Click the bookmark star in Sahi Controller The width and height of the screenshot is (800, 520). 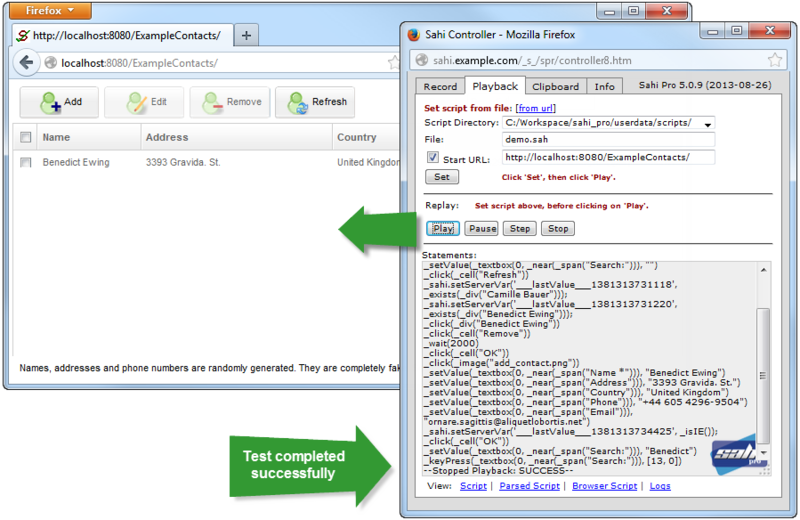[774, 60]
